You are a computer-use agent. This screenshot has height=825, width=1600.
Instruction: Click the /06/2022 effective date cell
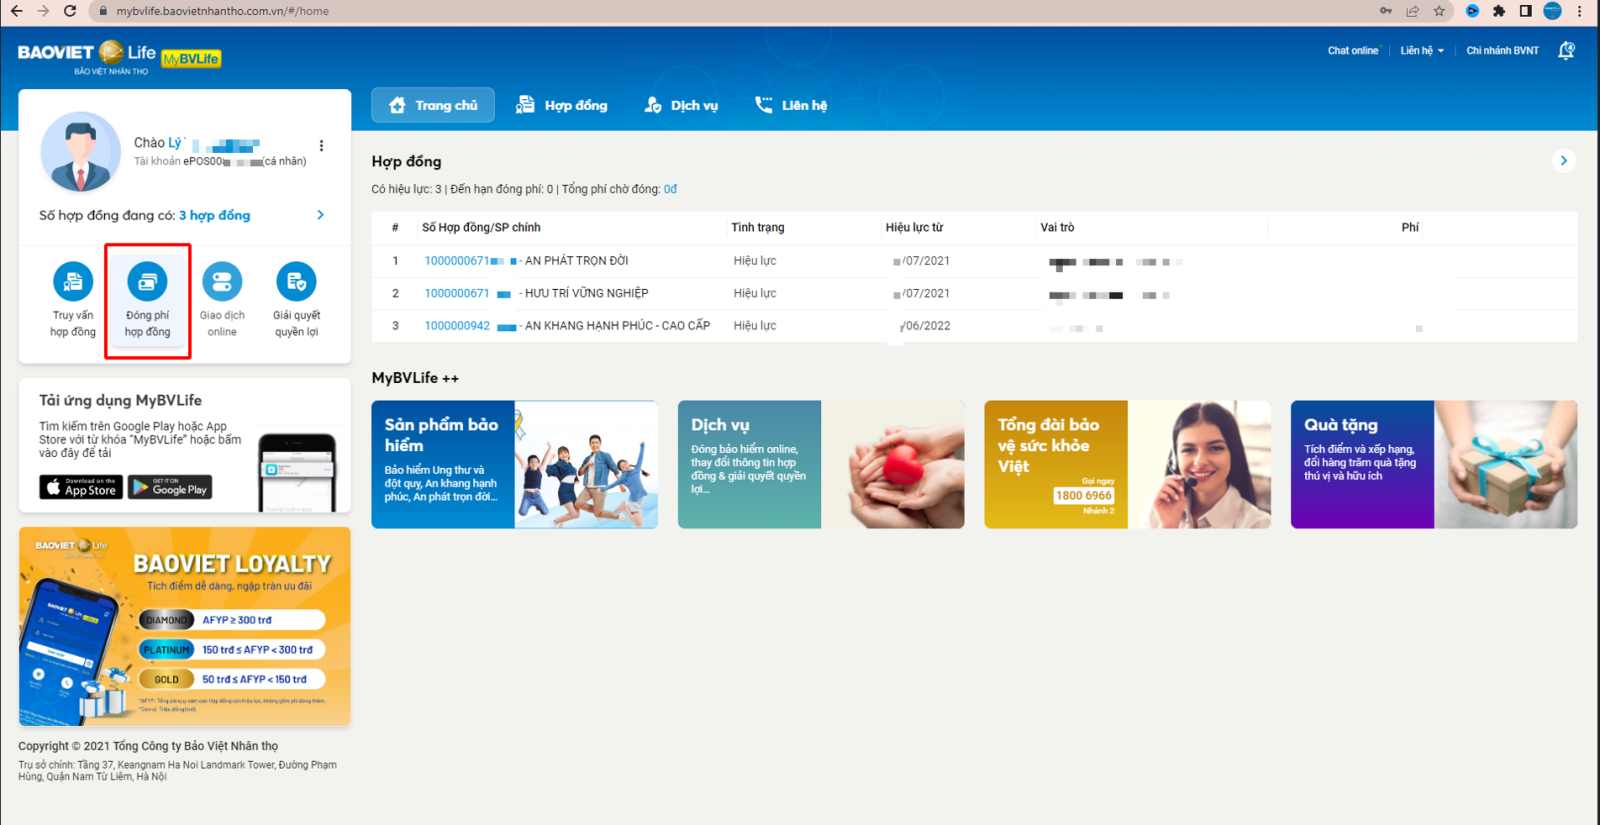click(925, 326)
